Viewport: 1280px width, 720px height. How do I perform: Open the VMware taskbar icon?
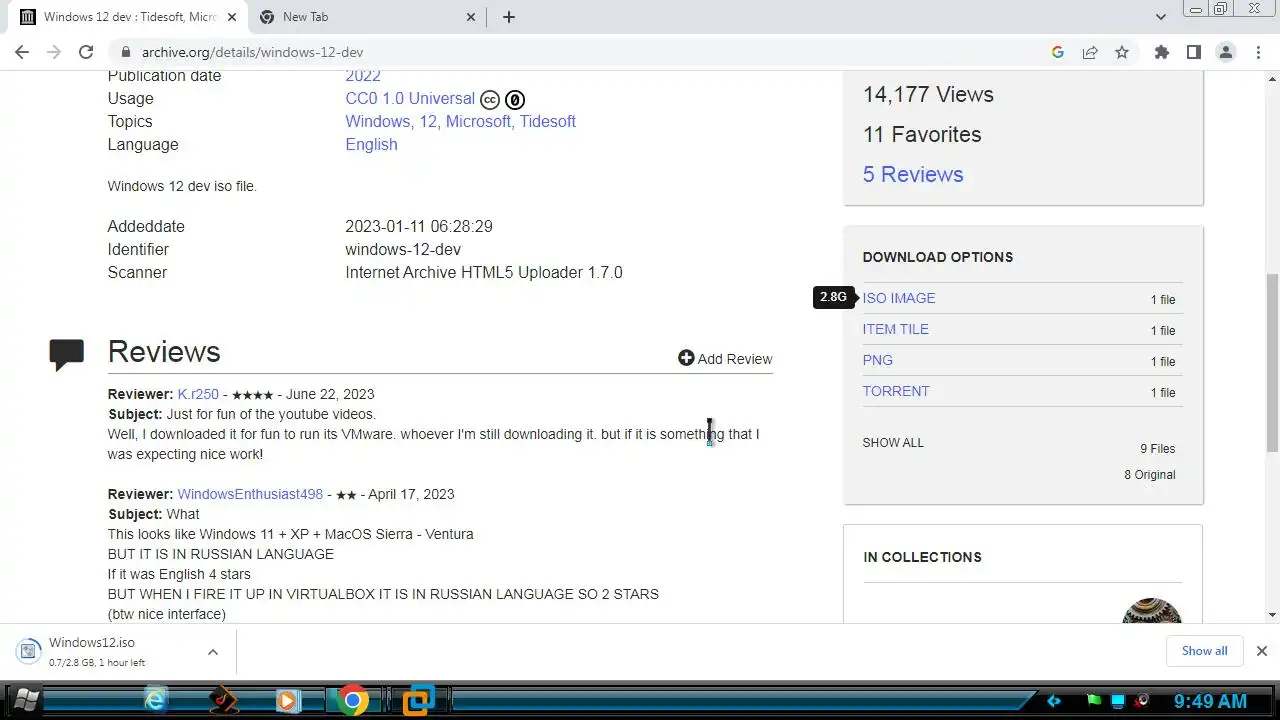pyautogui.click(x=419, y=701)
